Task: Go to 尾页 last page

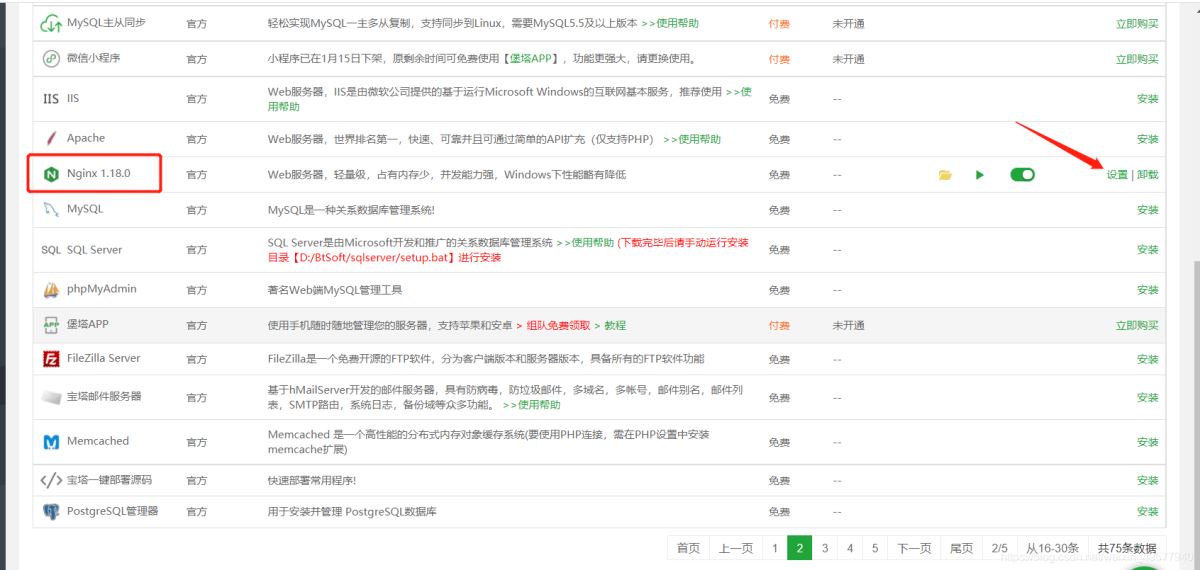Action: [x=961, y=548]
